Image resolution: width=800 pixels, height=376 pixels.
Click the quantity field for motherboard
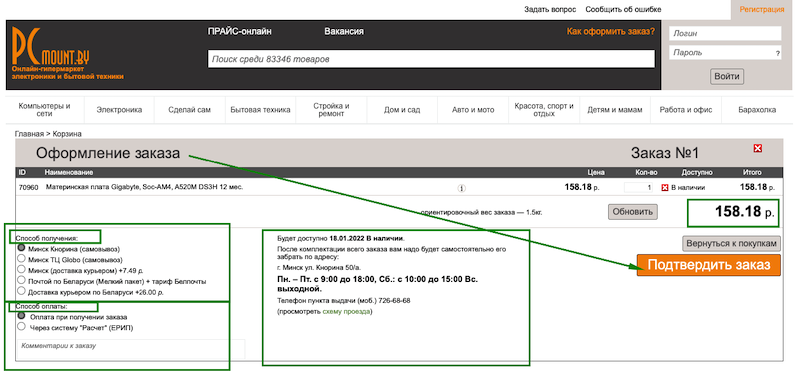point(639,188)
